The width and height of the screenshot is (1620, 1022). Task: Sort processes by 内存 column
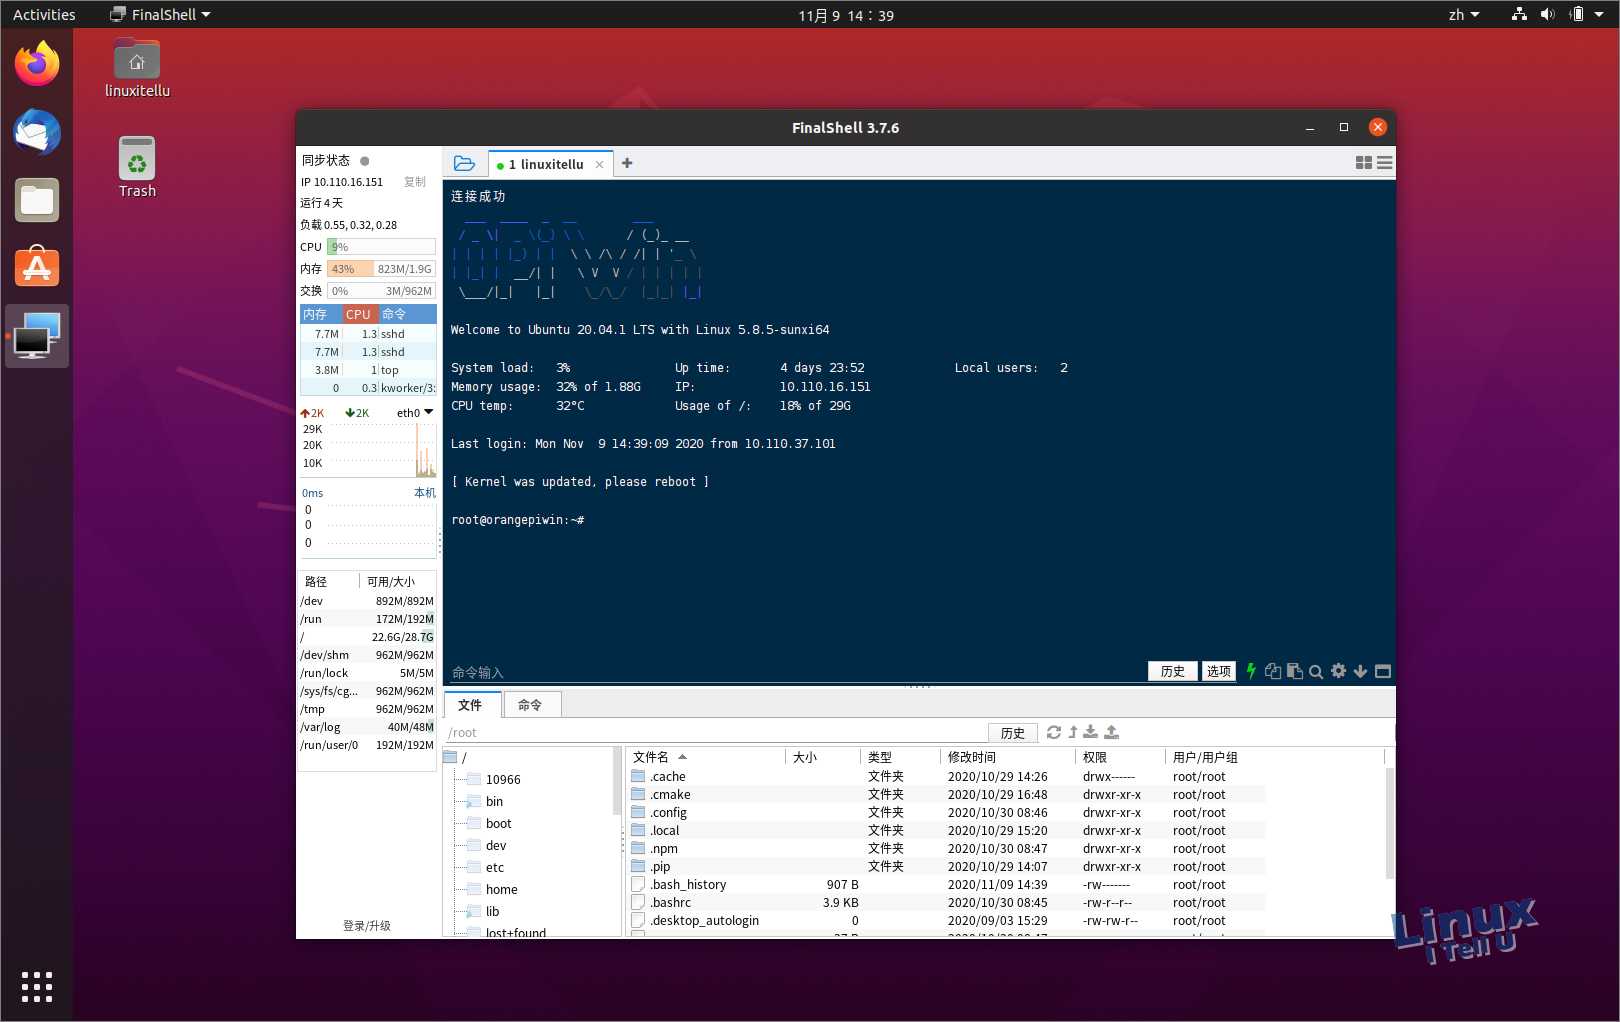[x=321, y=314]
